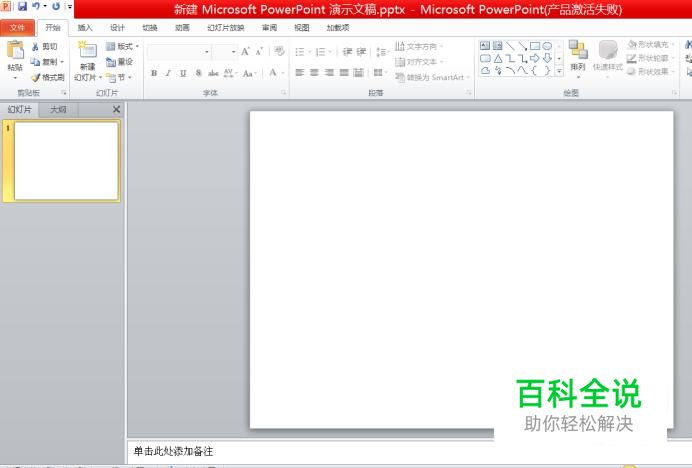Switch to the Outline (大纲) pane tab

[x=59, y=109]
